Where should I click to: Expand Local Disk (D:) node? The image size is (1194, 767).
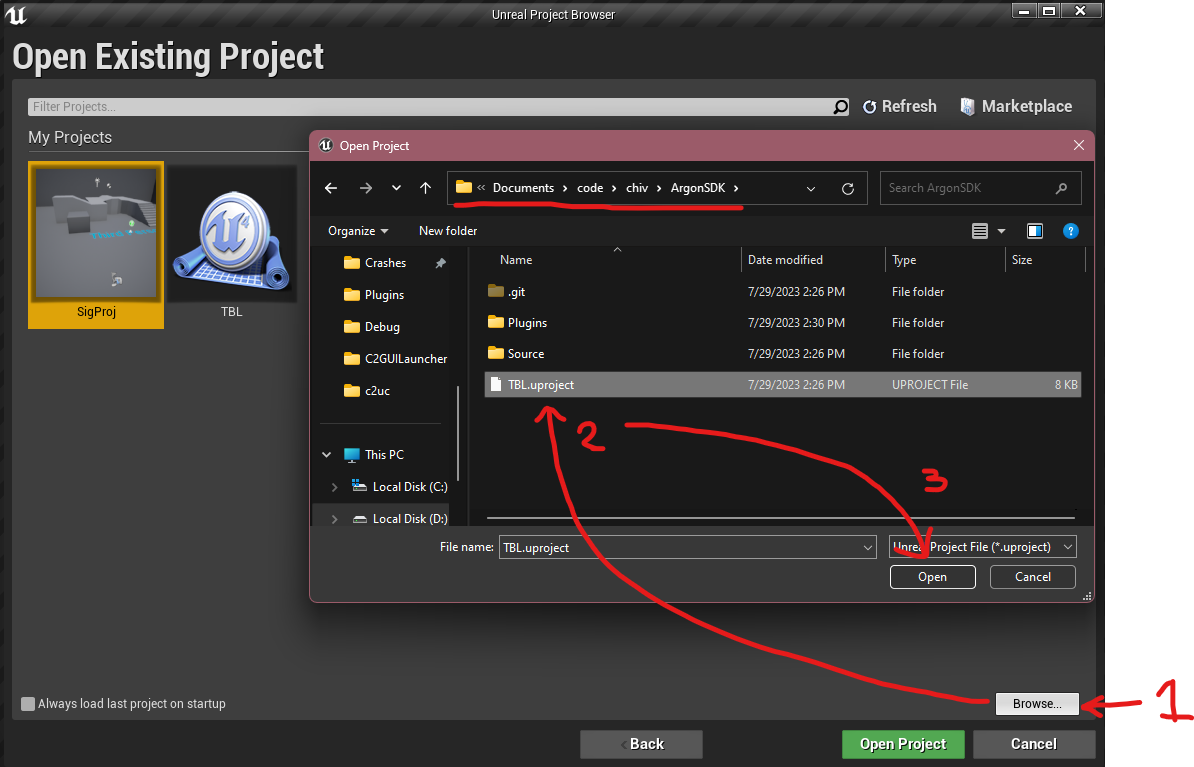coord(334,519)
